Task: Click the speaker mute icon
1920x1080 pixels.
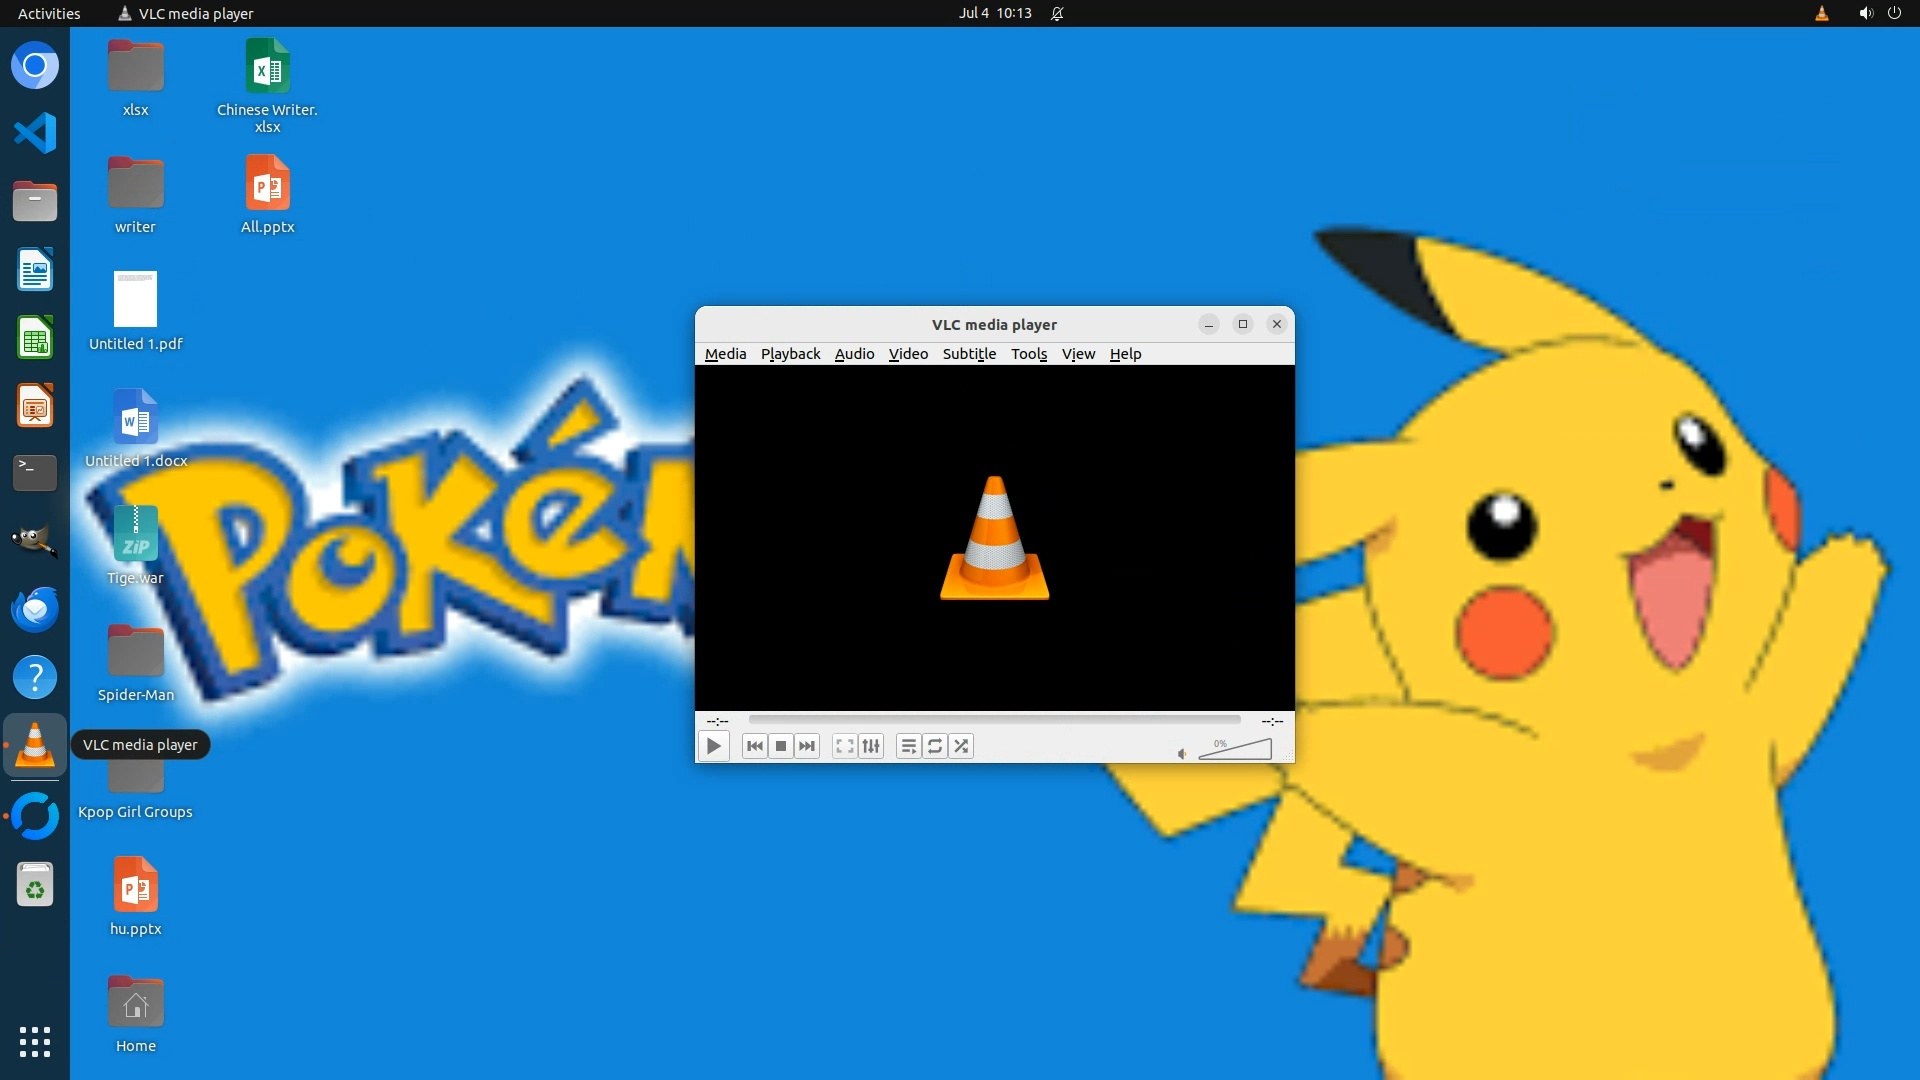Action: 1182,753
